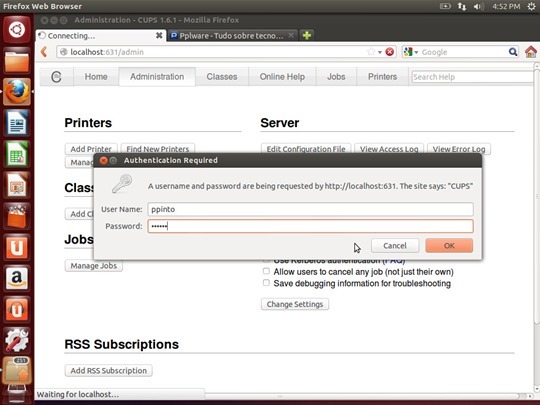Screen dimensions: 540x405
Task: Close the Connecting tab
Action: (159, 35)
